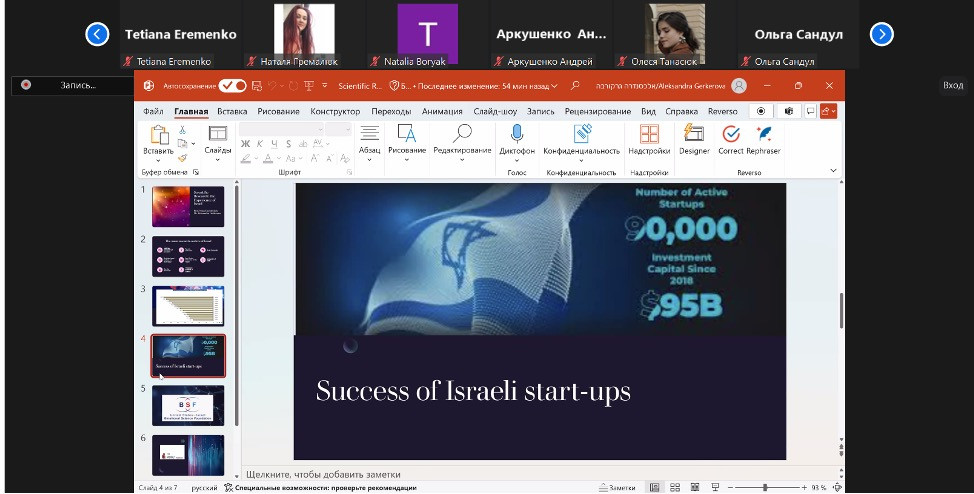Click the Reverso Correct icon

(x=731, y=134)
